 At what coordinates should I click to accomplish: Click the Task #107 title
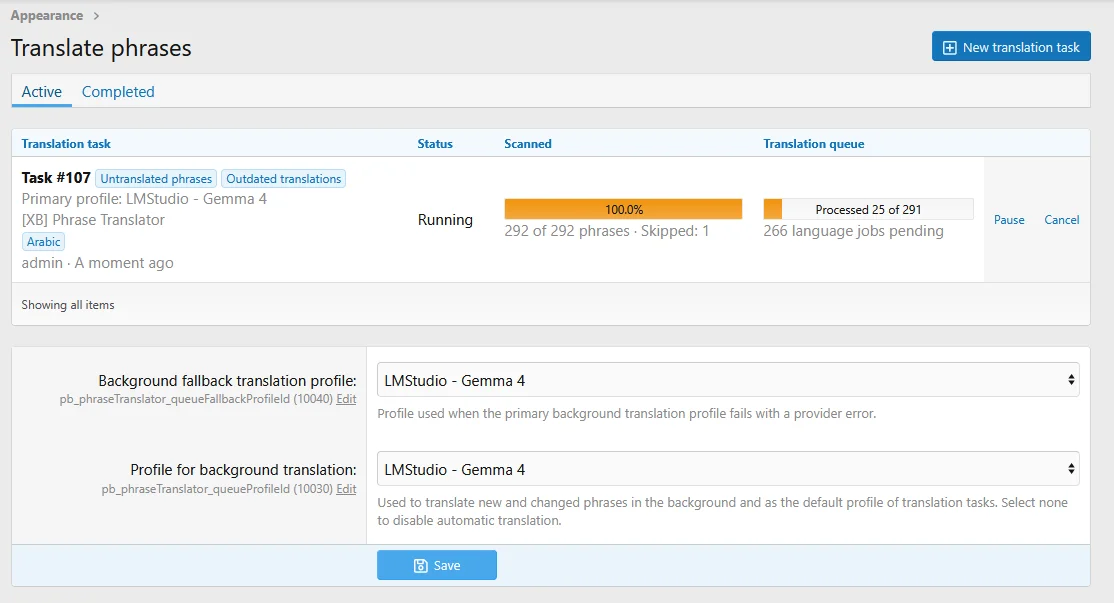coord(56,178)
